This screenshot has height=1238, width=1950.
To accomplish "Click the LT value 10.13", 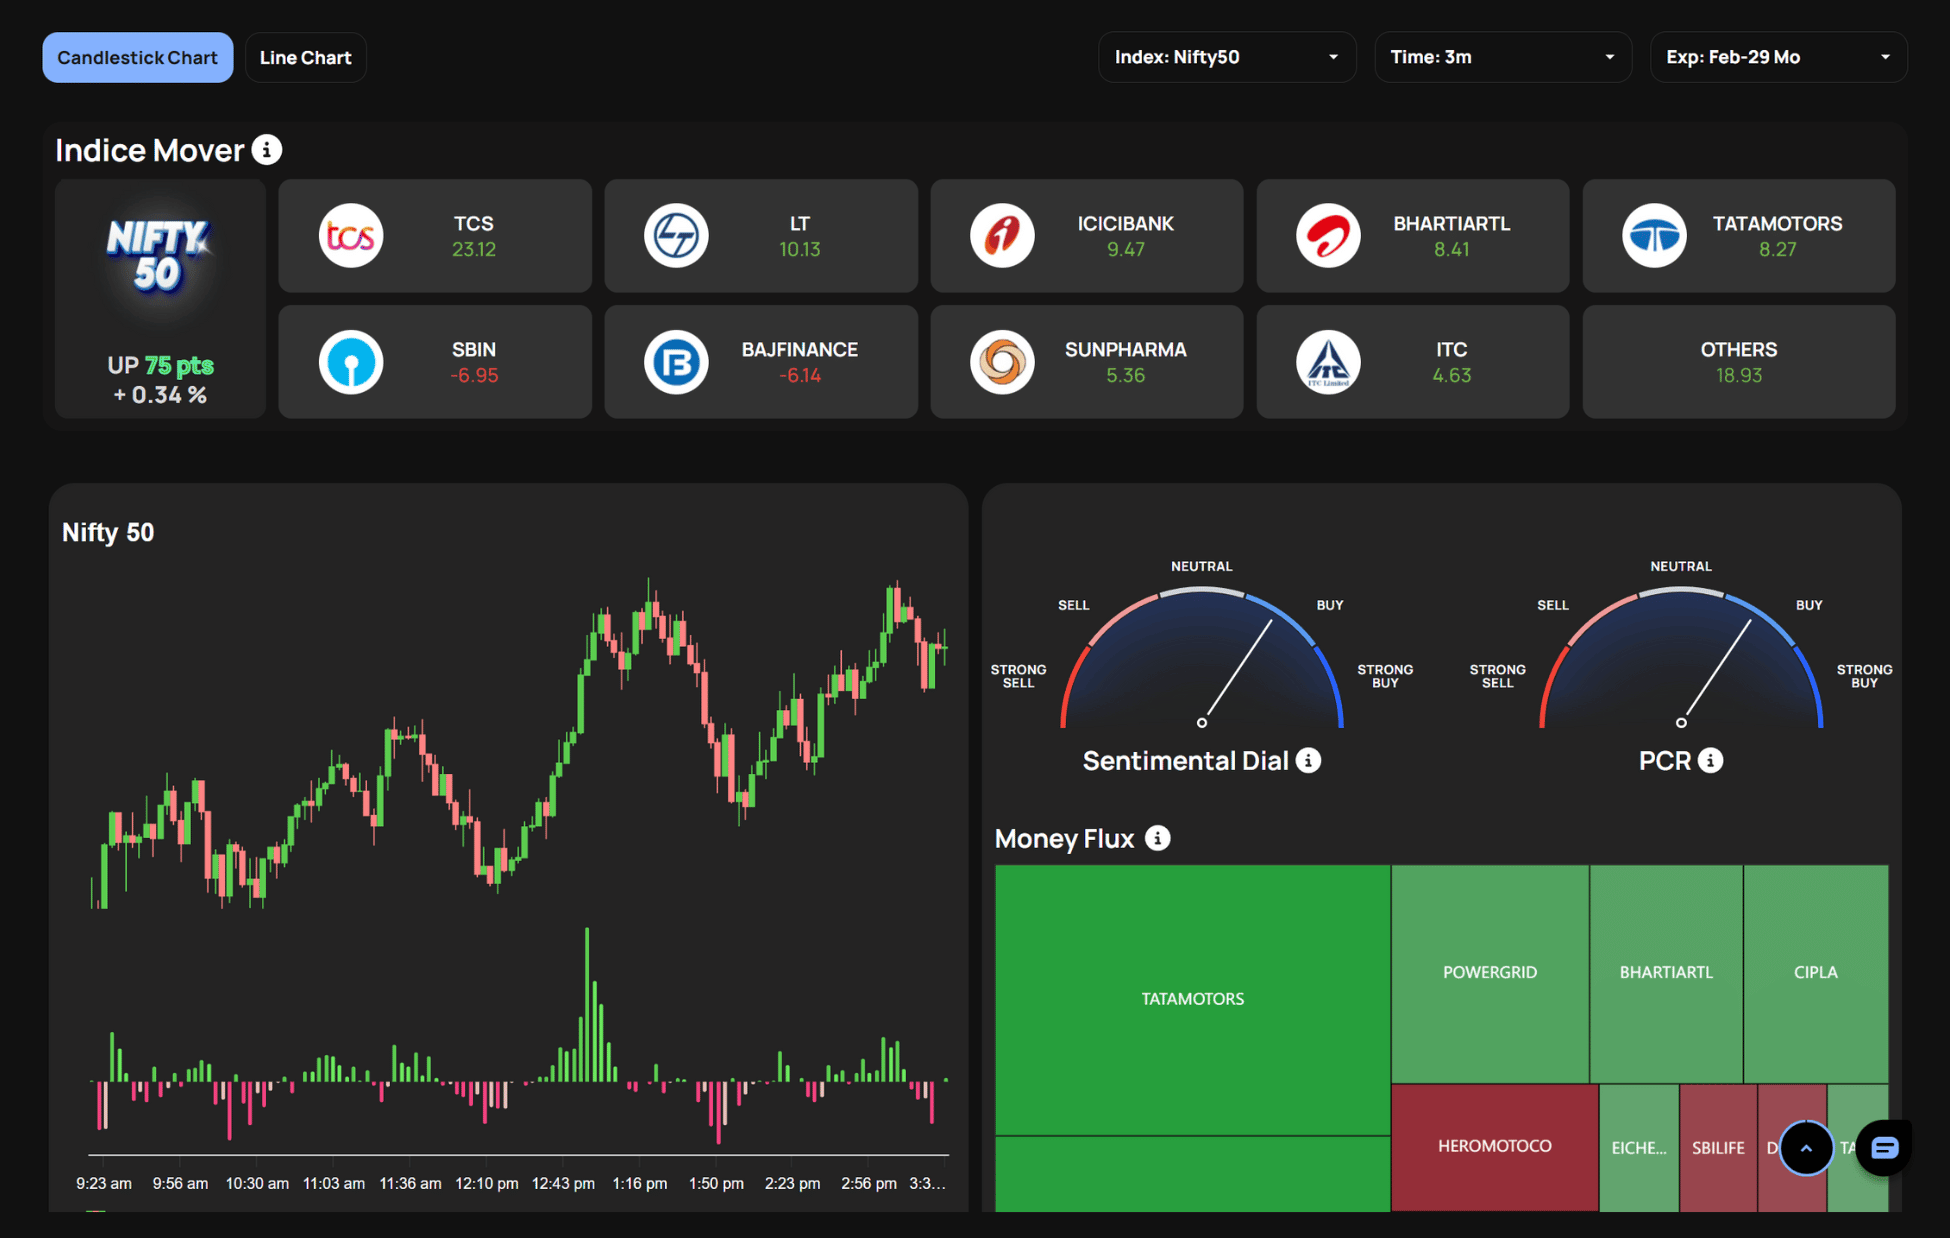I will click(800, 250).
